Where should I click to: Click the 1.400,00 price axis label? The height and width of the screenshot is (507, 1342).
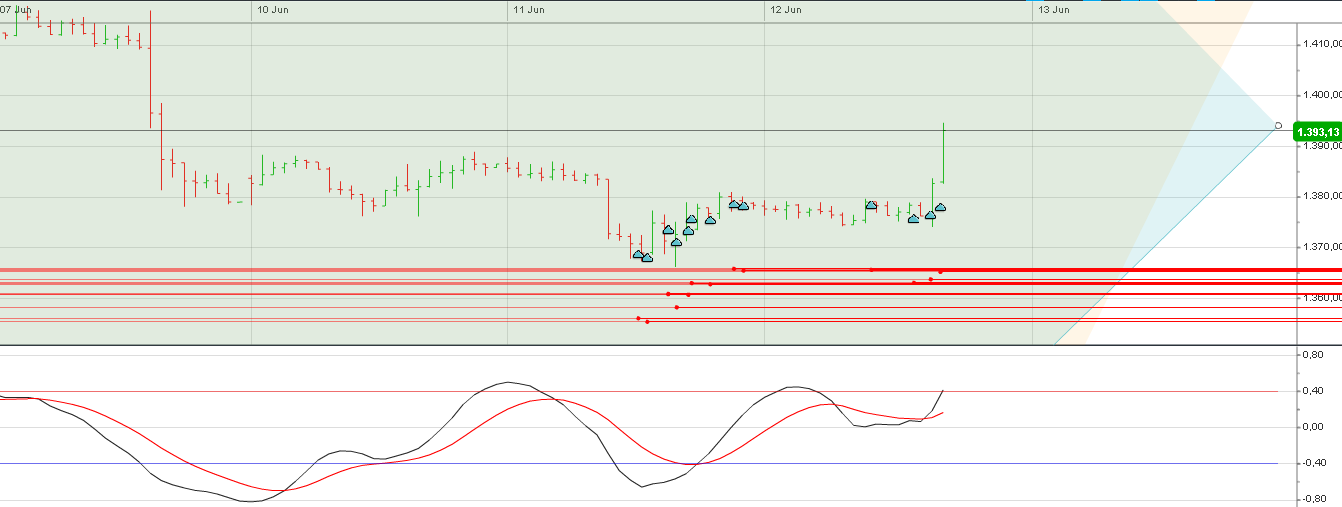[x=1320, y=95]
